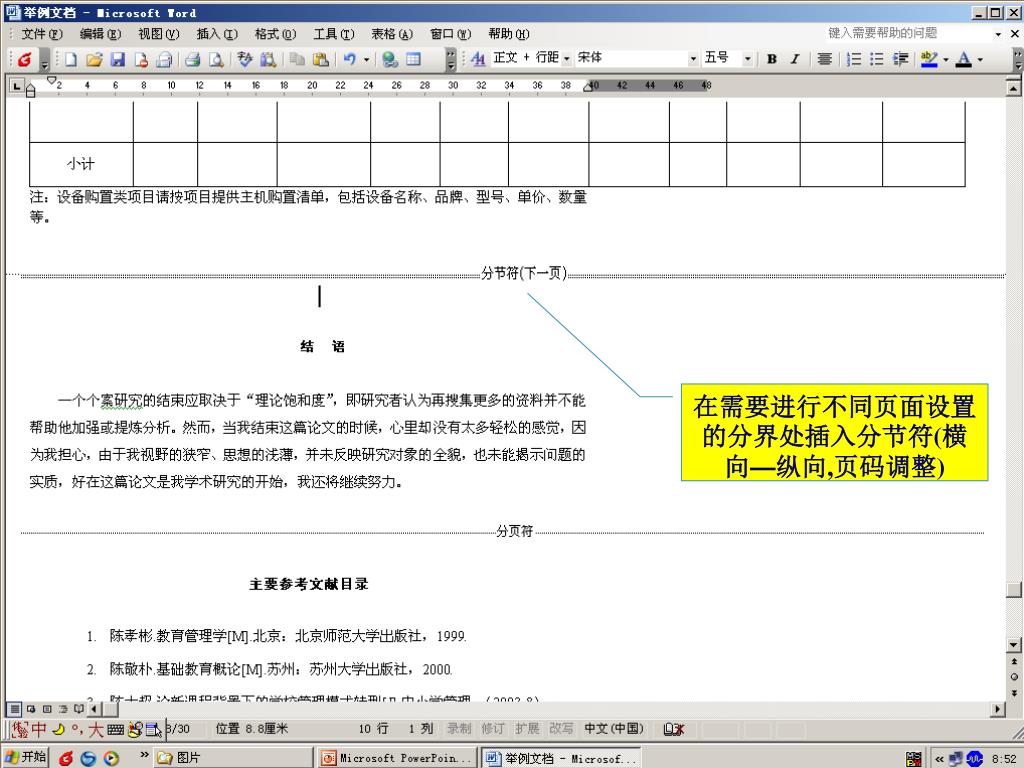Click the scroll down arrow on vertical scrollbar
This screenshot has height=768, width=1024.
(x=1014, y=645)
